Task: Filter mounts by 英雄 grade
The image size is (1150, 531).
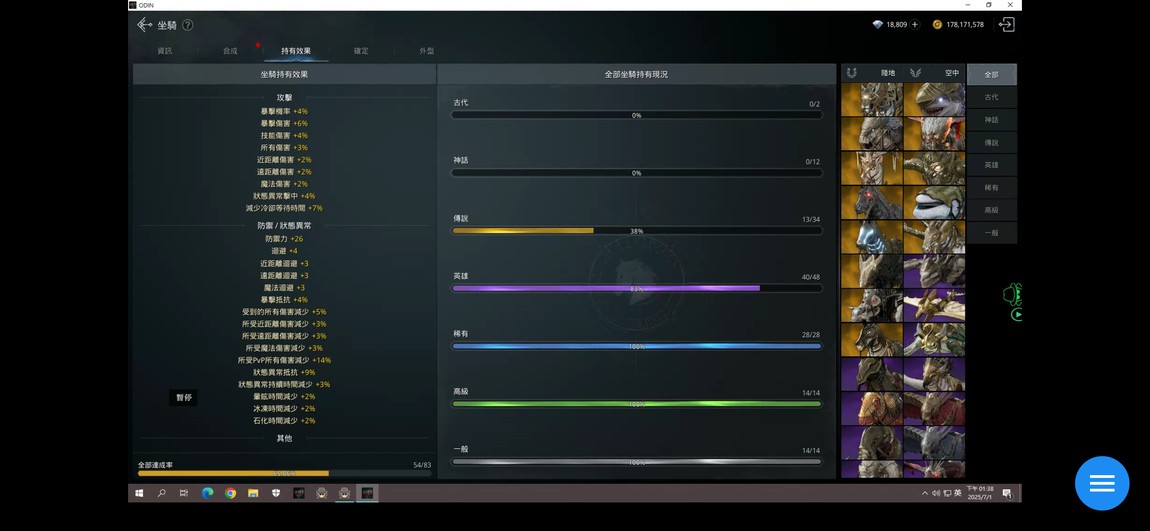Action: (x=992, y=165)
